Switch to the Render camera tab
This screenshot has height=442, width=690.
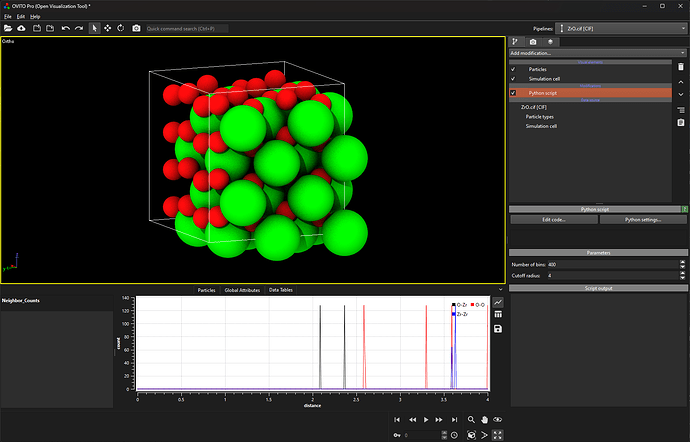click(x=533, y=42)
